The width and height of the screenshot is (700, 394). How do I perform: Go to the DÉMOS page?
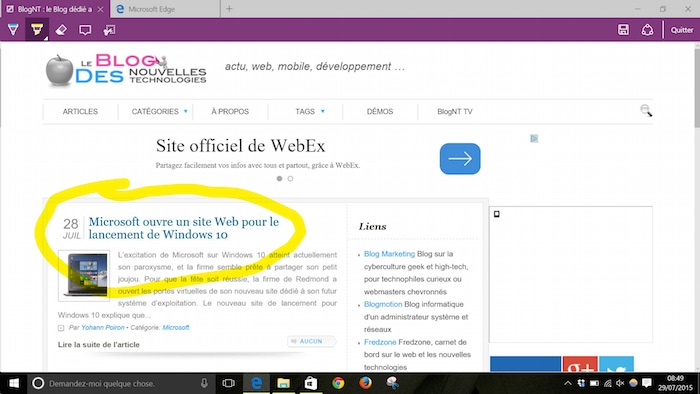[x=380, y=112]
